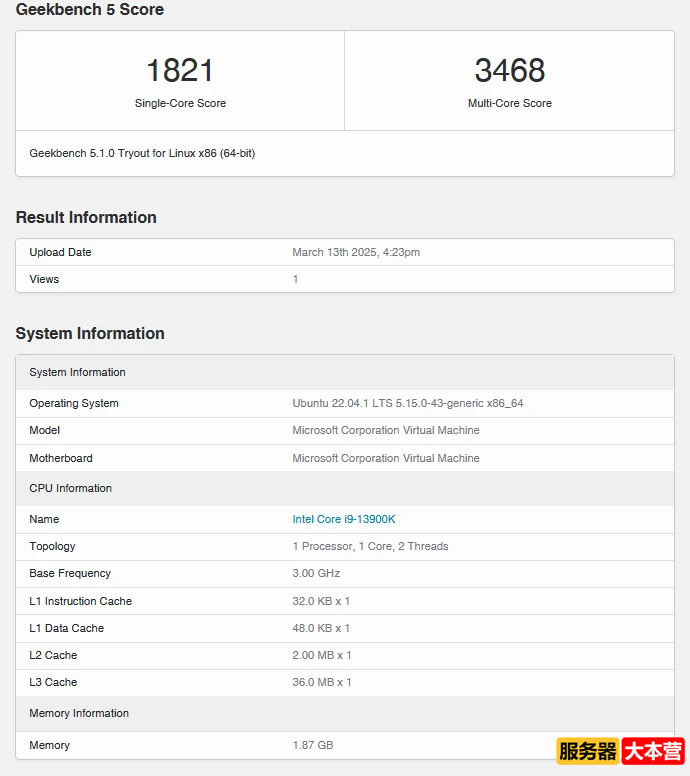Click the upload date March 13th 2025
690x776 pixels.
tap(356, 252)
